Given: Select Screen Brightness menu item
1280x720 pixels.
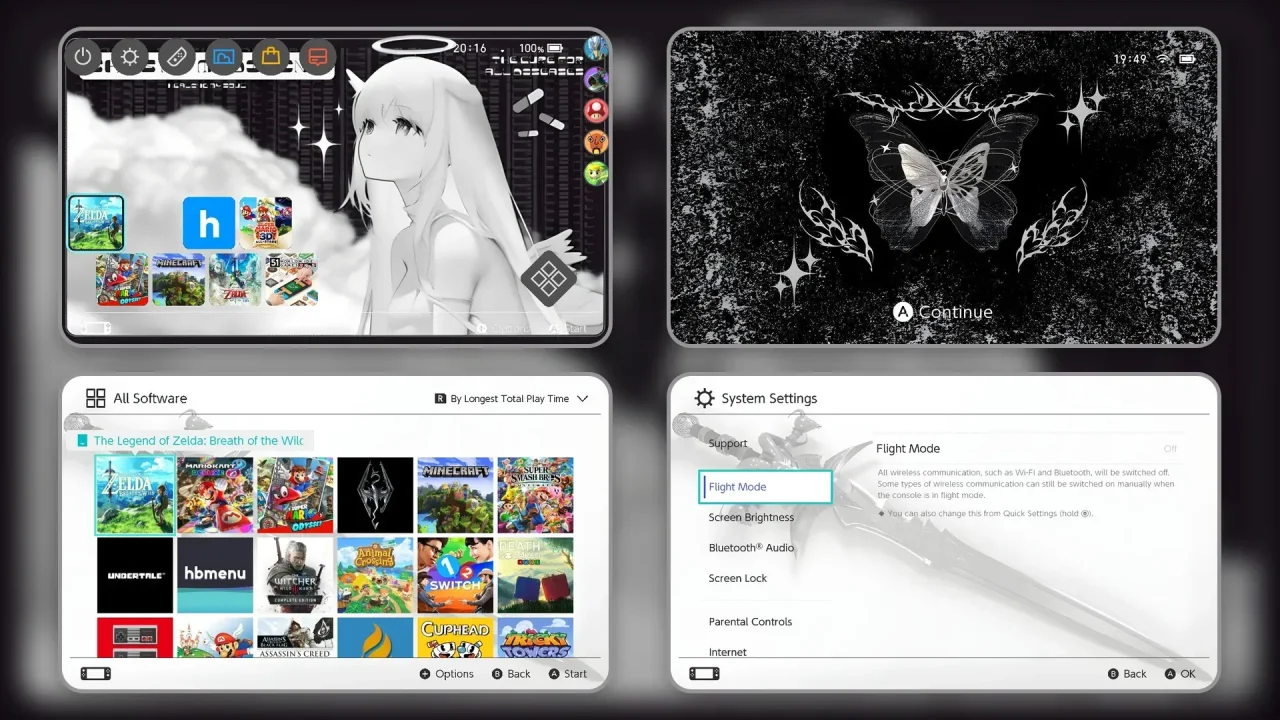Looking at the screenshot, I should (x=751, y=517).
